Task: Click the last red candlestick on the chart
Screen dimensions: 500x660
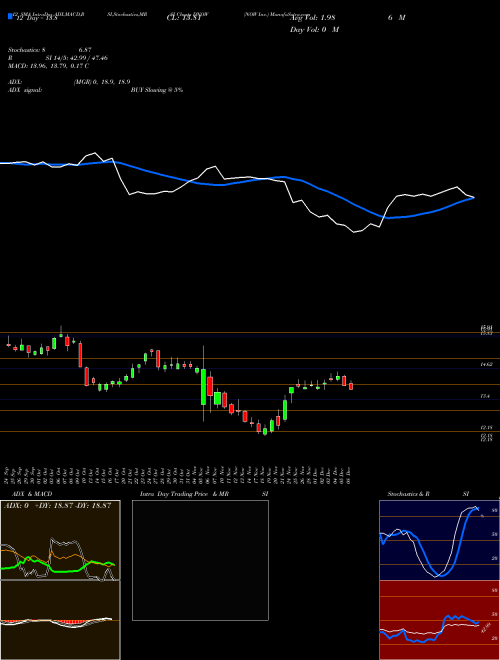Action: (x=351, y=386)
